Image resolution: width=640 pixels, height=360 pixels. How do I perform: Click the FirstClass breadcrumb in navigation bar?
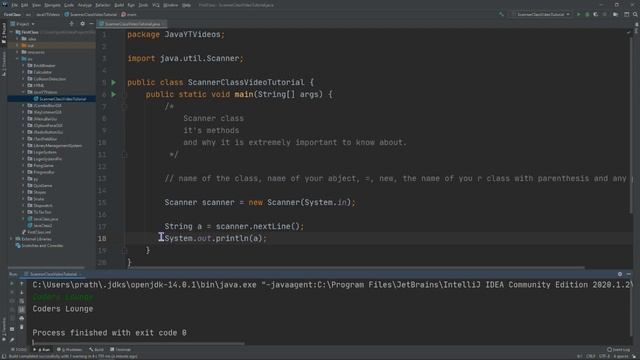[x=12, y=14]
